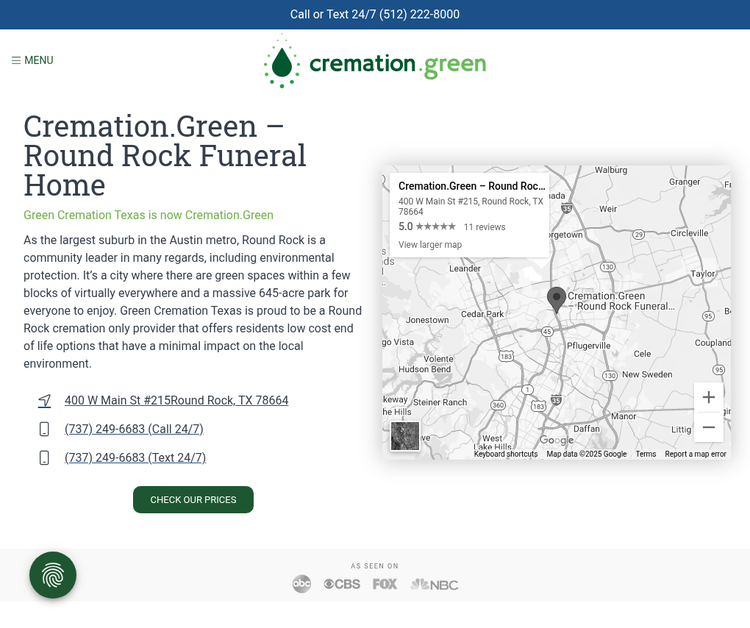Click the location arrow icon beside address
This screenshot has height=628, width=750.
44,401
